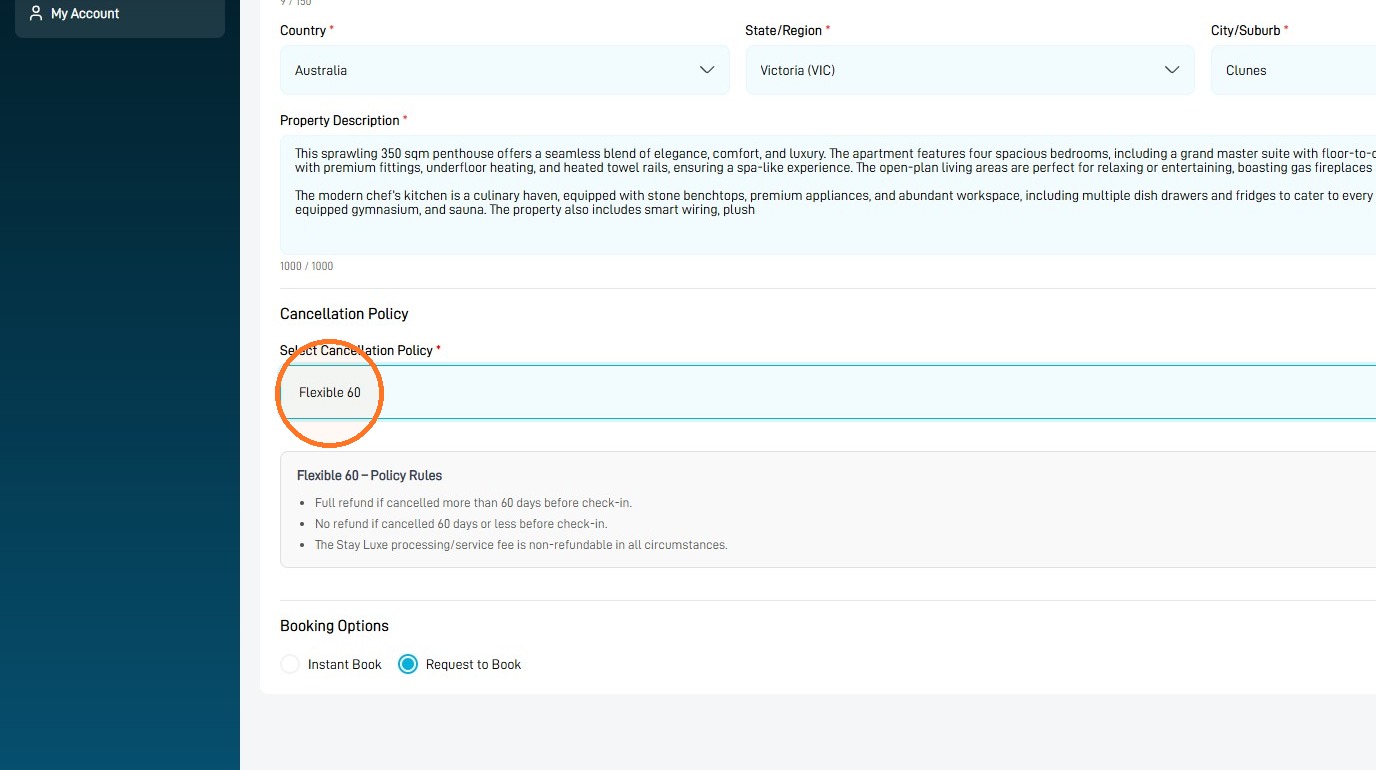Click the Cancellation Policy section heading

344,314
